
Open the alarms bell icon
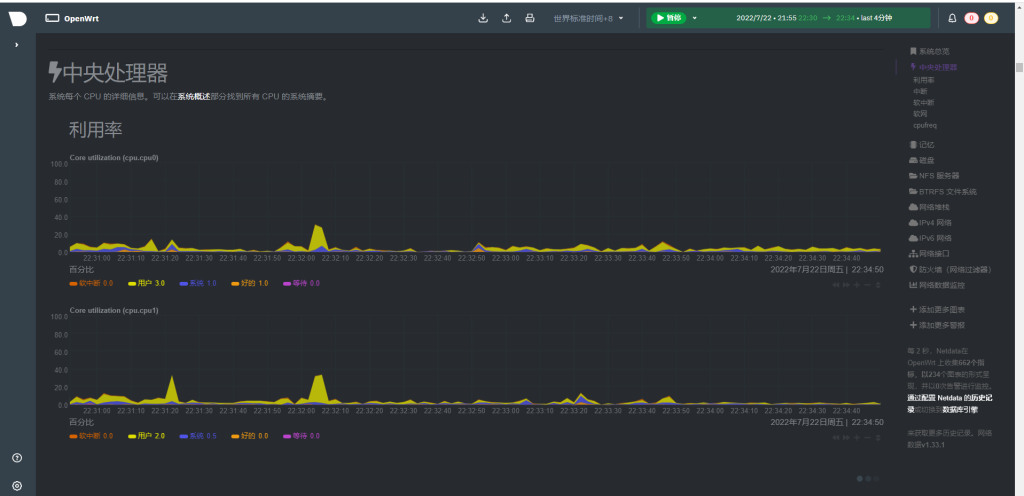(x=952, y=18)
